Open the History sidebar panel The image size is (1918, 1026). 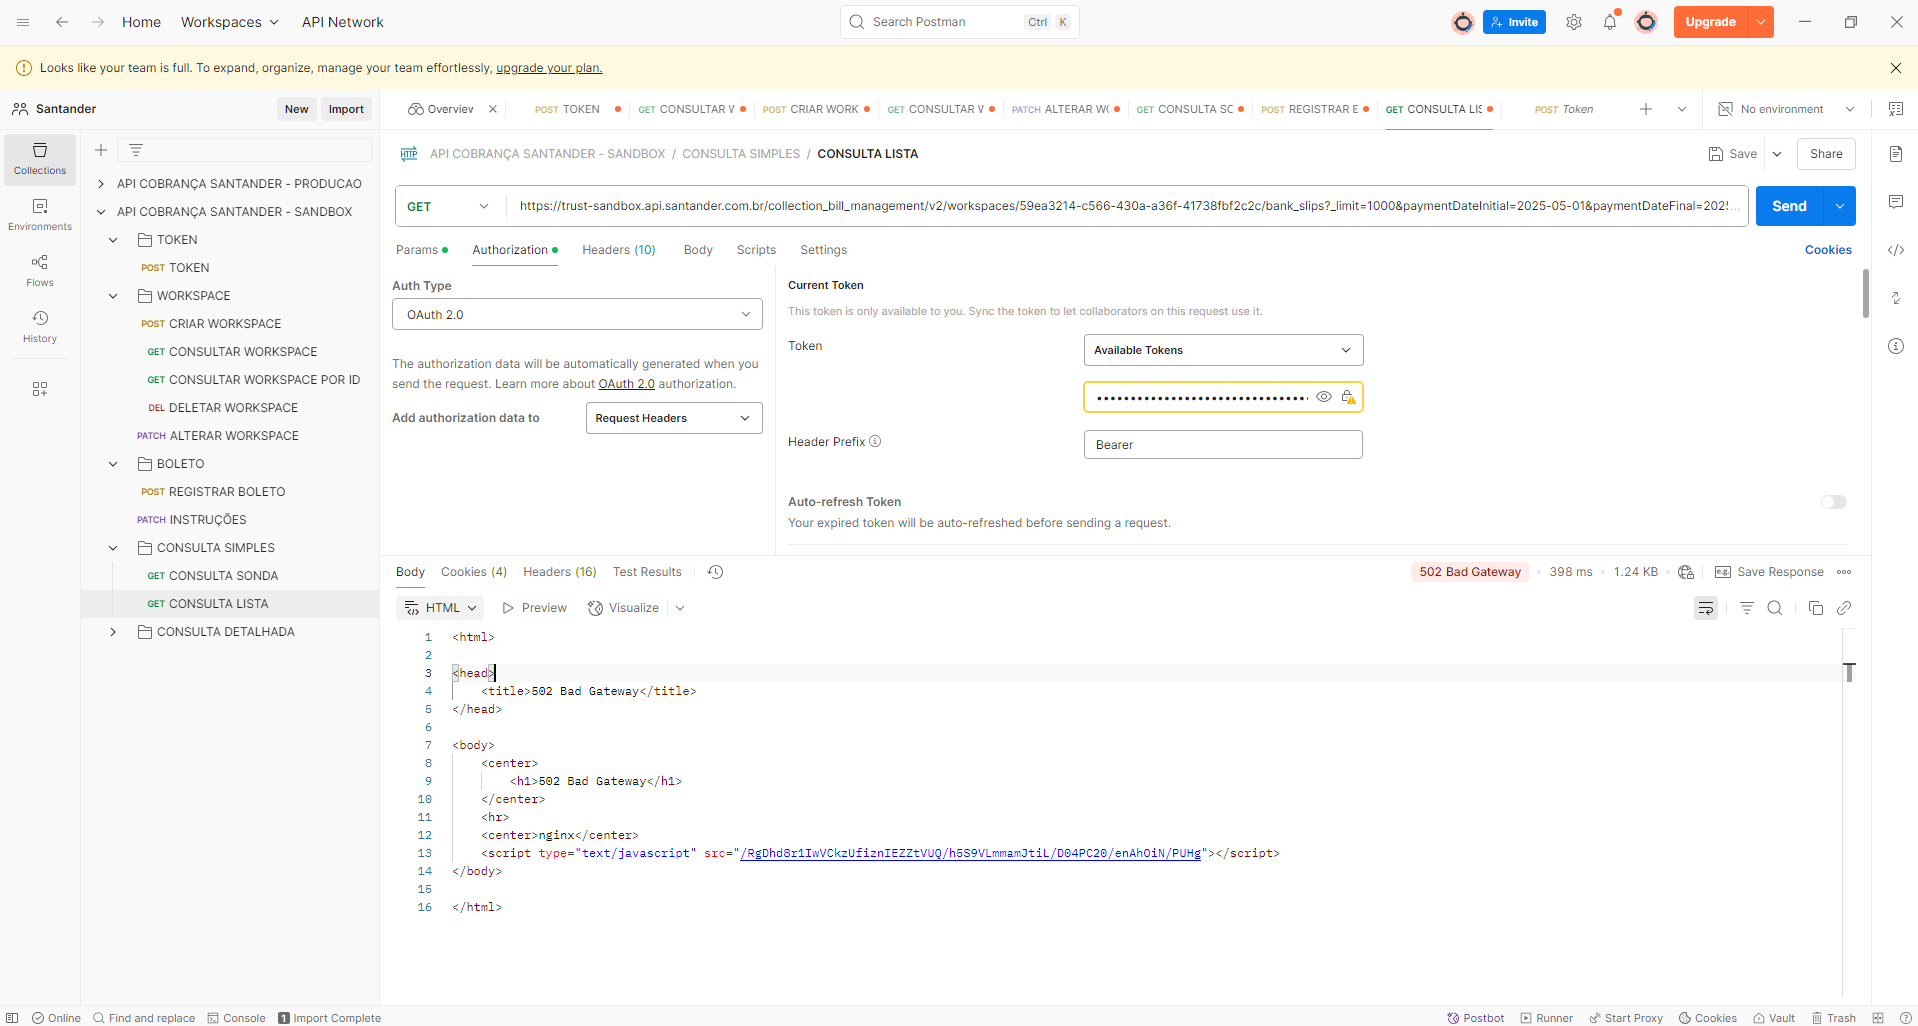40,327
